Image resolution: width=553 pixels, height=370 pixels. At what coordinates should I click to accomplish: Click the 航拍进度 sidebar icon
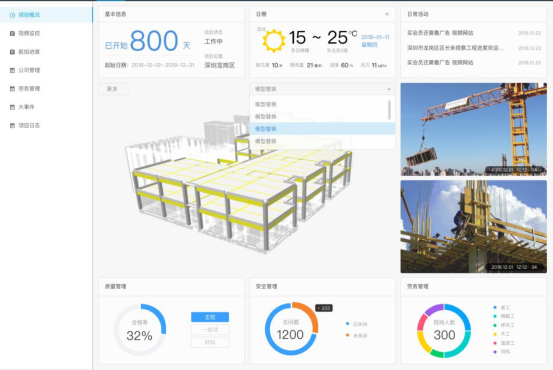[12, 51]
